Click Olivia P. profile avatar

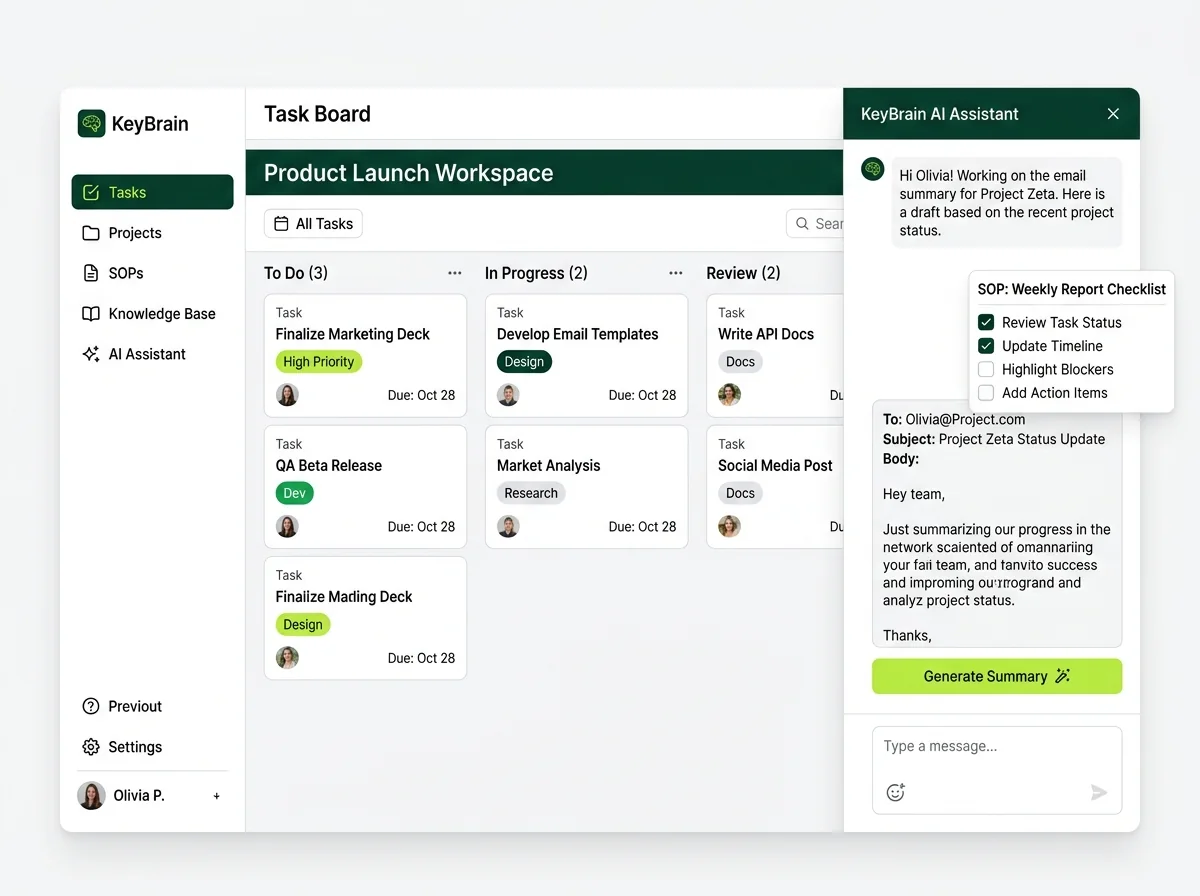[91, 796]
